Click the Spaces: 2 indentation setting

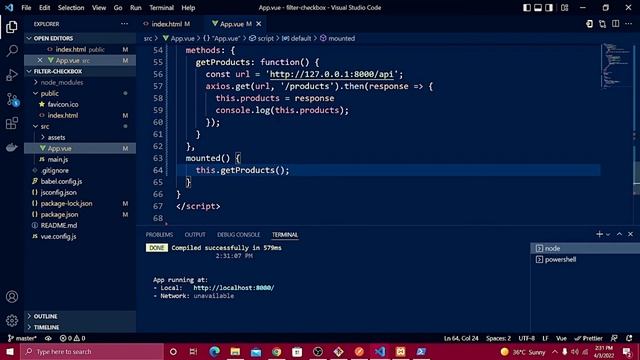pos(498,338)
